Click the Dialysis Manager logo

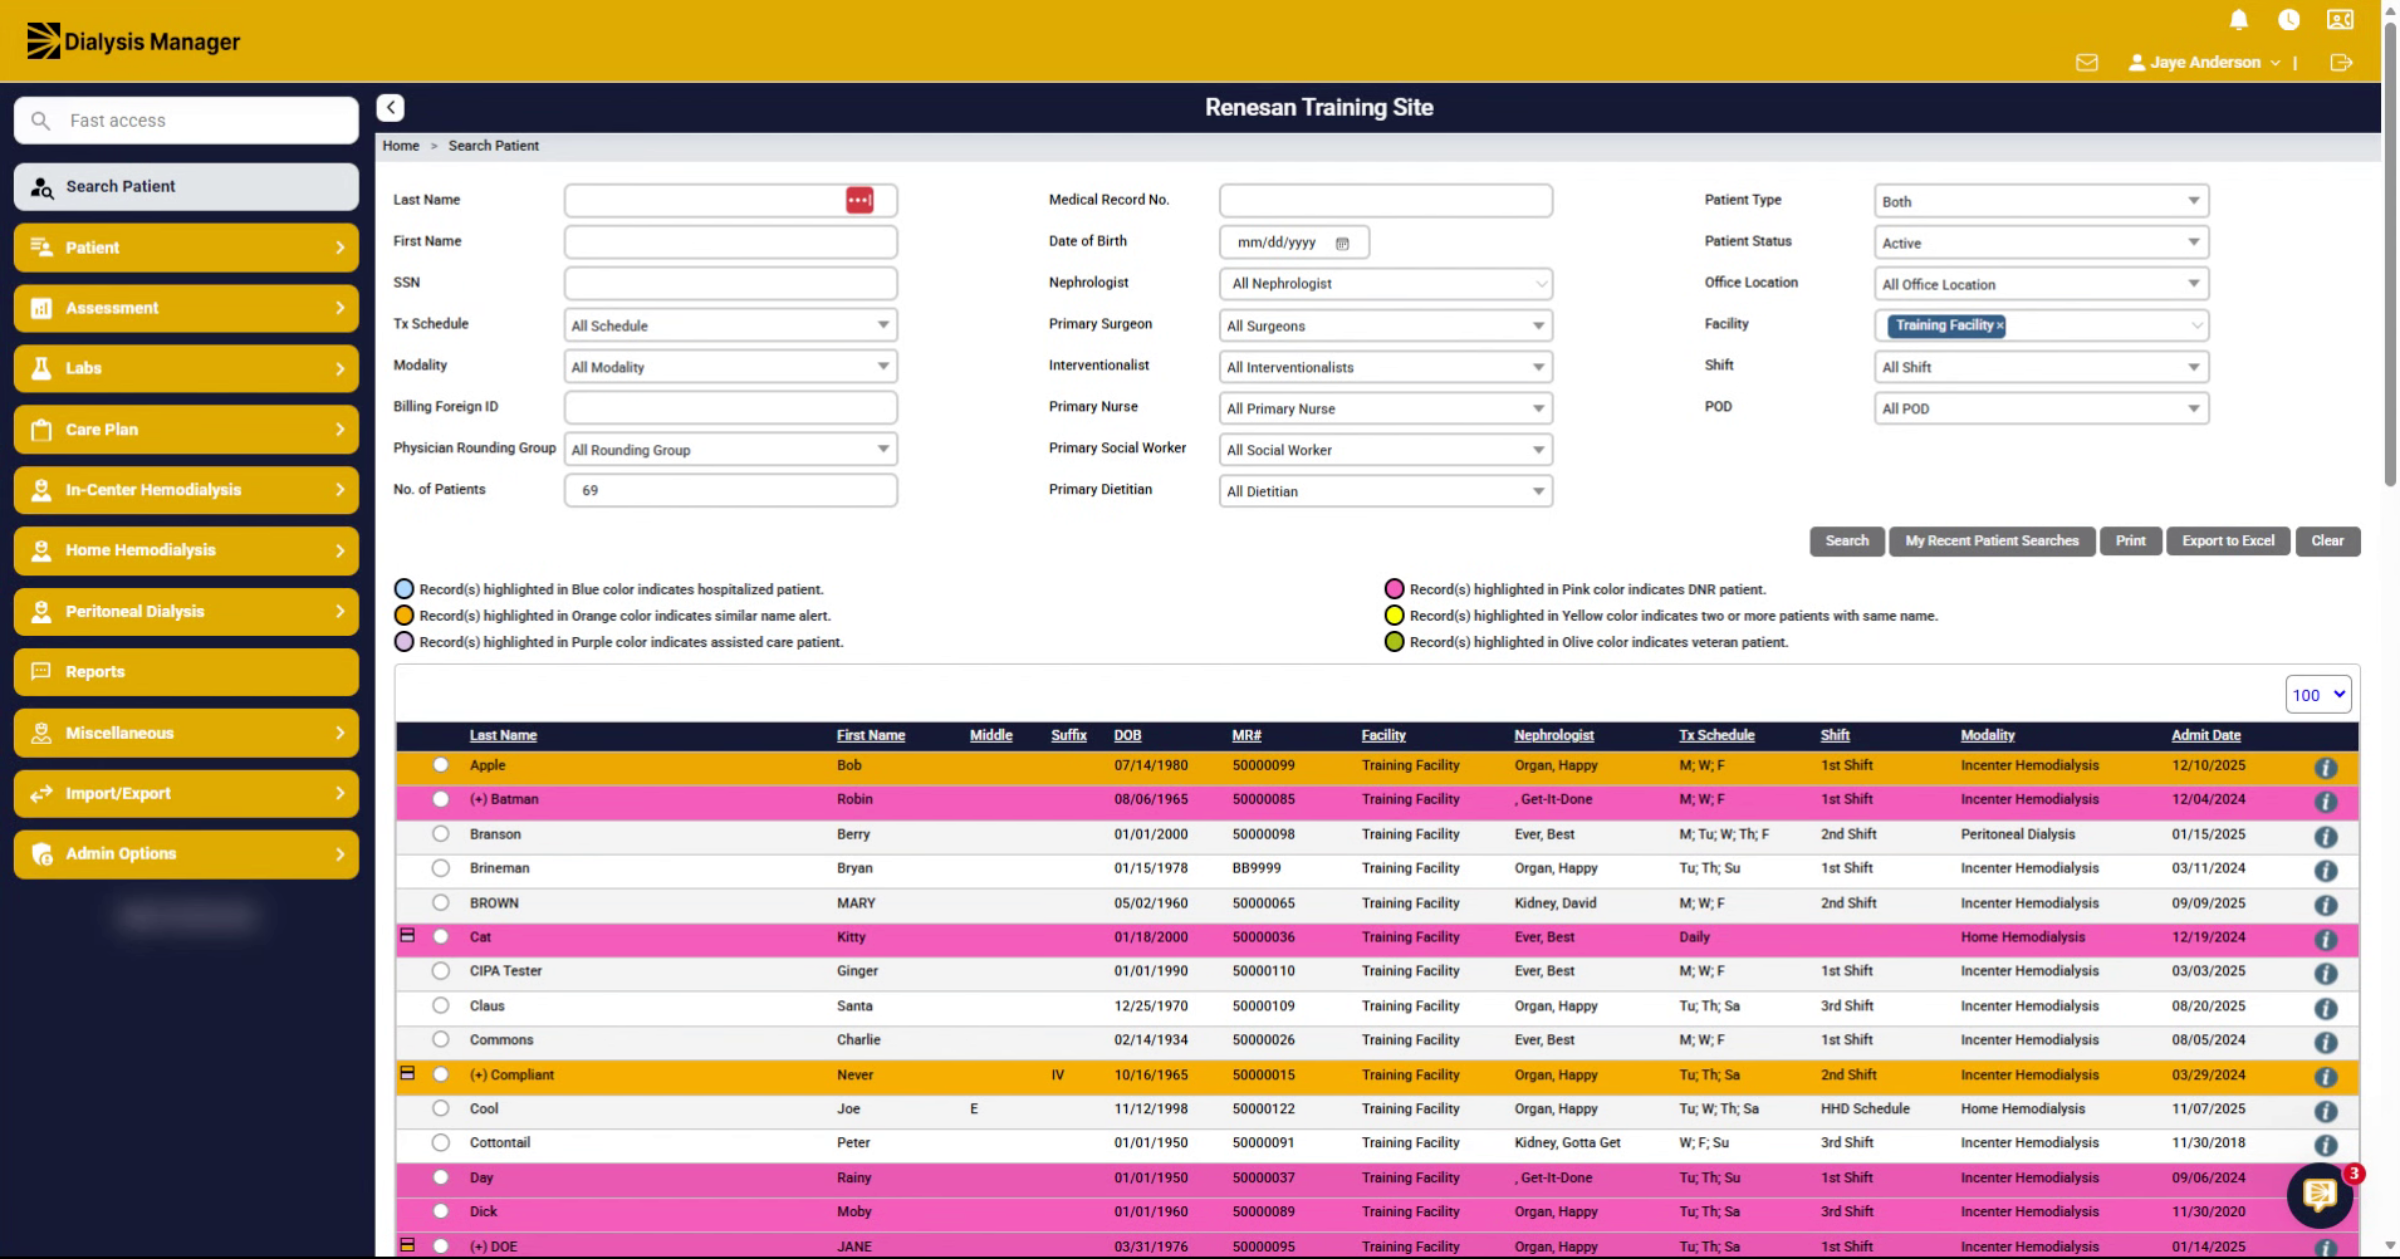(x=133, y=41)
